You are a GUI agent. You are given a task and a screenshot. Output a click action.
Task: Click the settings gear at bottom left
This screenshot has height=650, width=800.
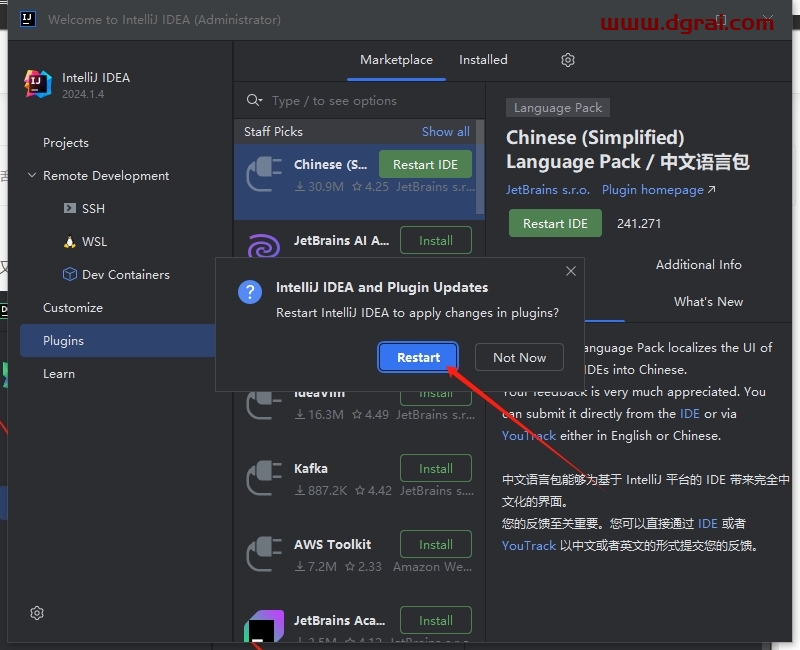click(37, 612)
